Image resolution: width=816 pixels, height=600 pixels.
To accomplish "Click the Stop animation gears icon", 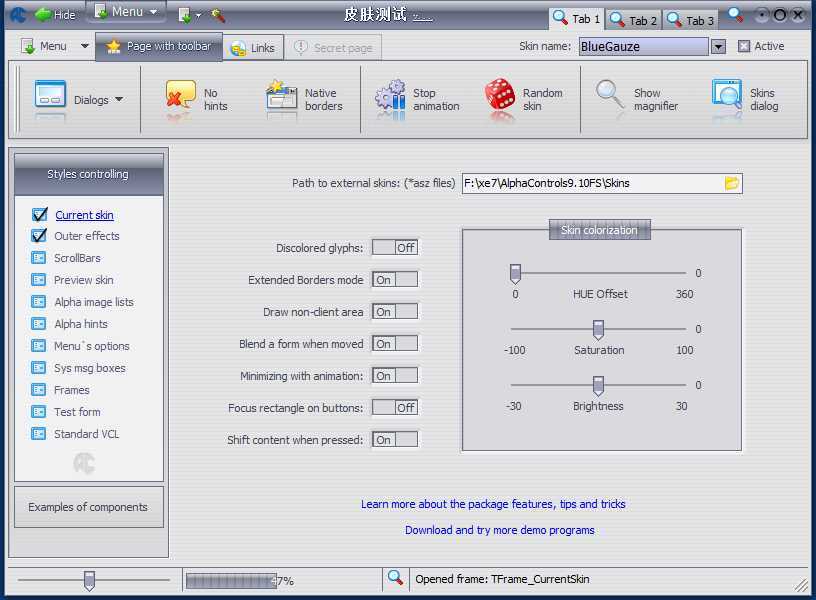I will [390, 98].
